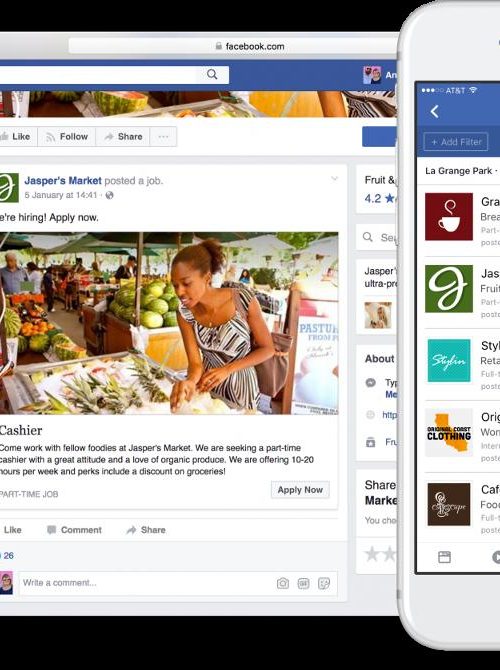The height and width of the screenshot is (670, 500).
Task: Click the globe privacy icon beside post date
Action: (x=109, y=195)
